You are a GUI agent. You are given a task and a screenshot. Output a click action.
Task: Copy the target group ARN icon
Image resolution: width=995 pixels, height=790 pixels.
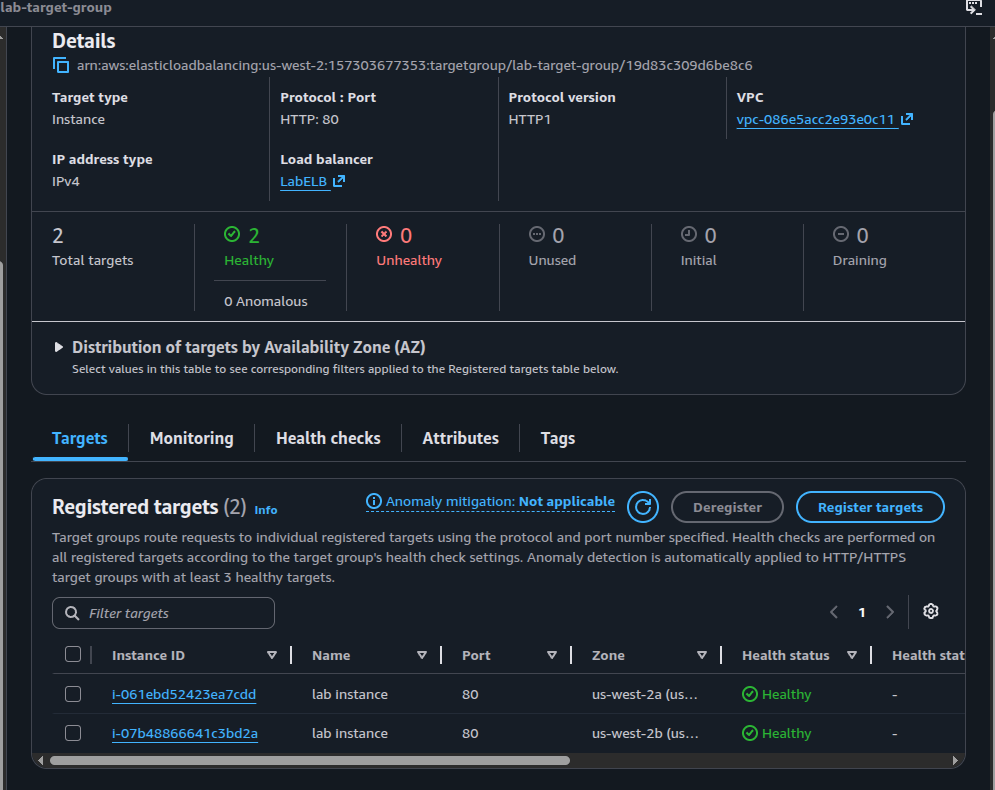pyautogui.click(x=61, y=65)
